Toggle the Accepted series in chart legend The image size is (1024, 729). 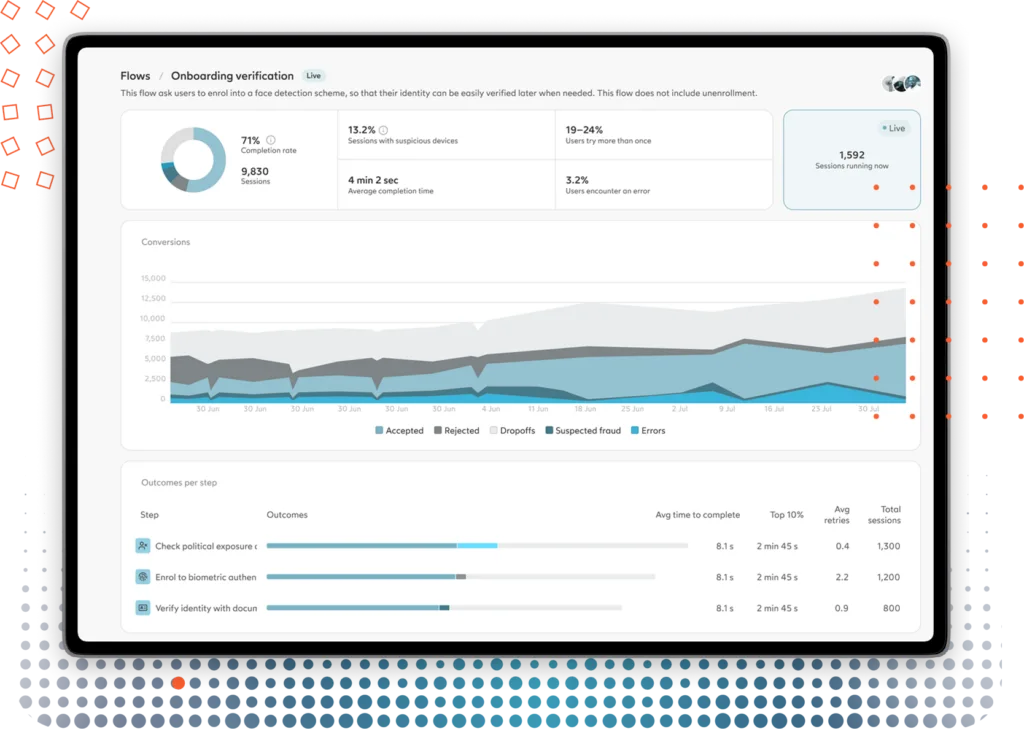(399, 430)
